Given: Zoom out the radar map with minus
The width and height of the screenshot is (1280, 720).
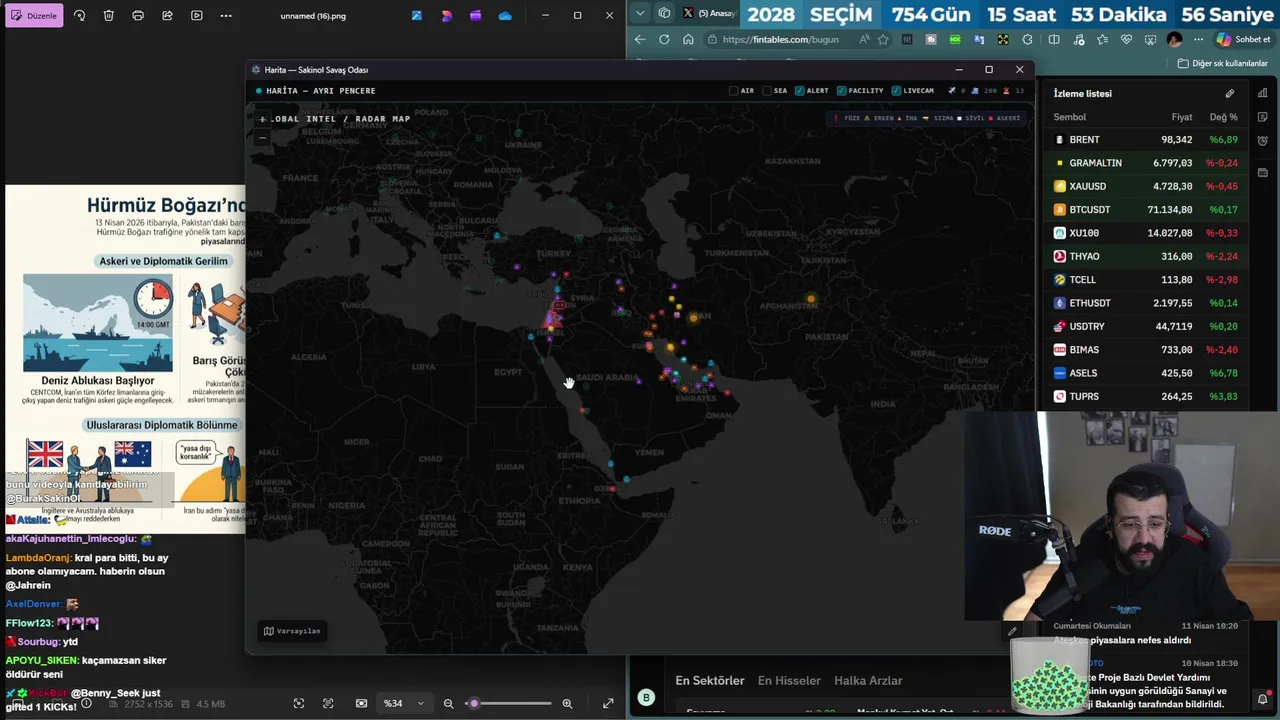Looking at the screenshot, I should pyautogui.click(x=262, y=137).
